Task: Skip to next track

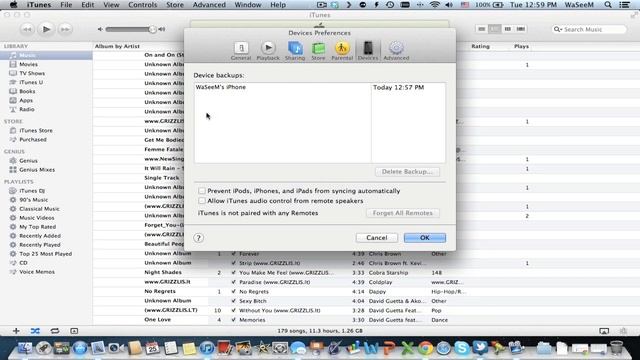Action: 65,29
